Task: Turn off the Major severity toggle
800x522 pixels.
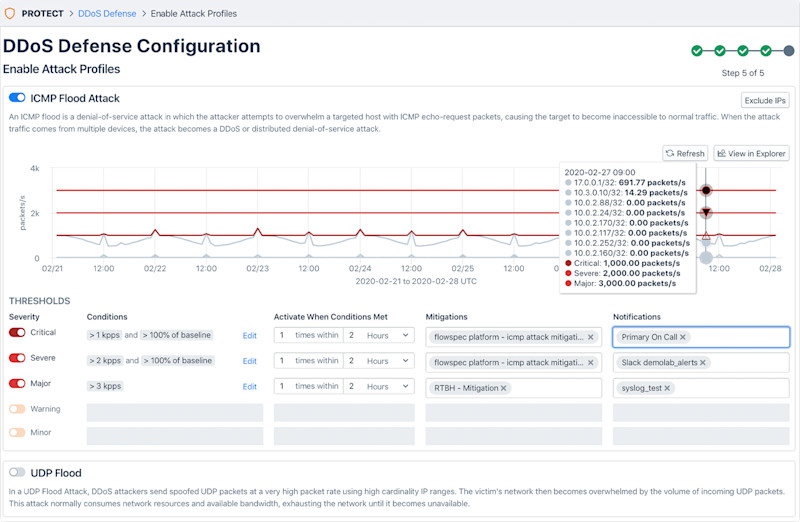Action: point(17,383)
